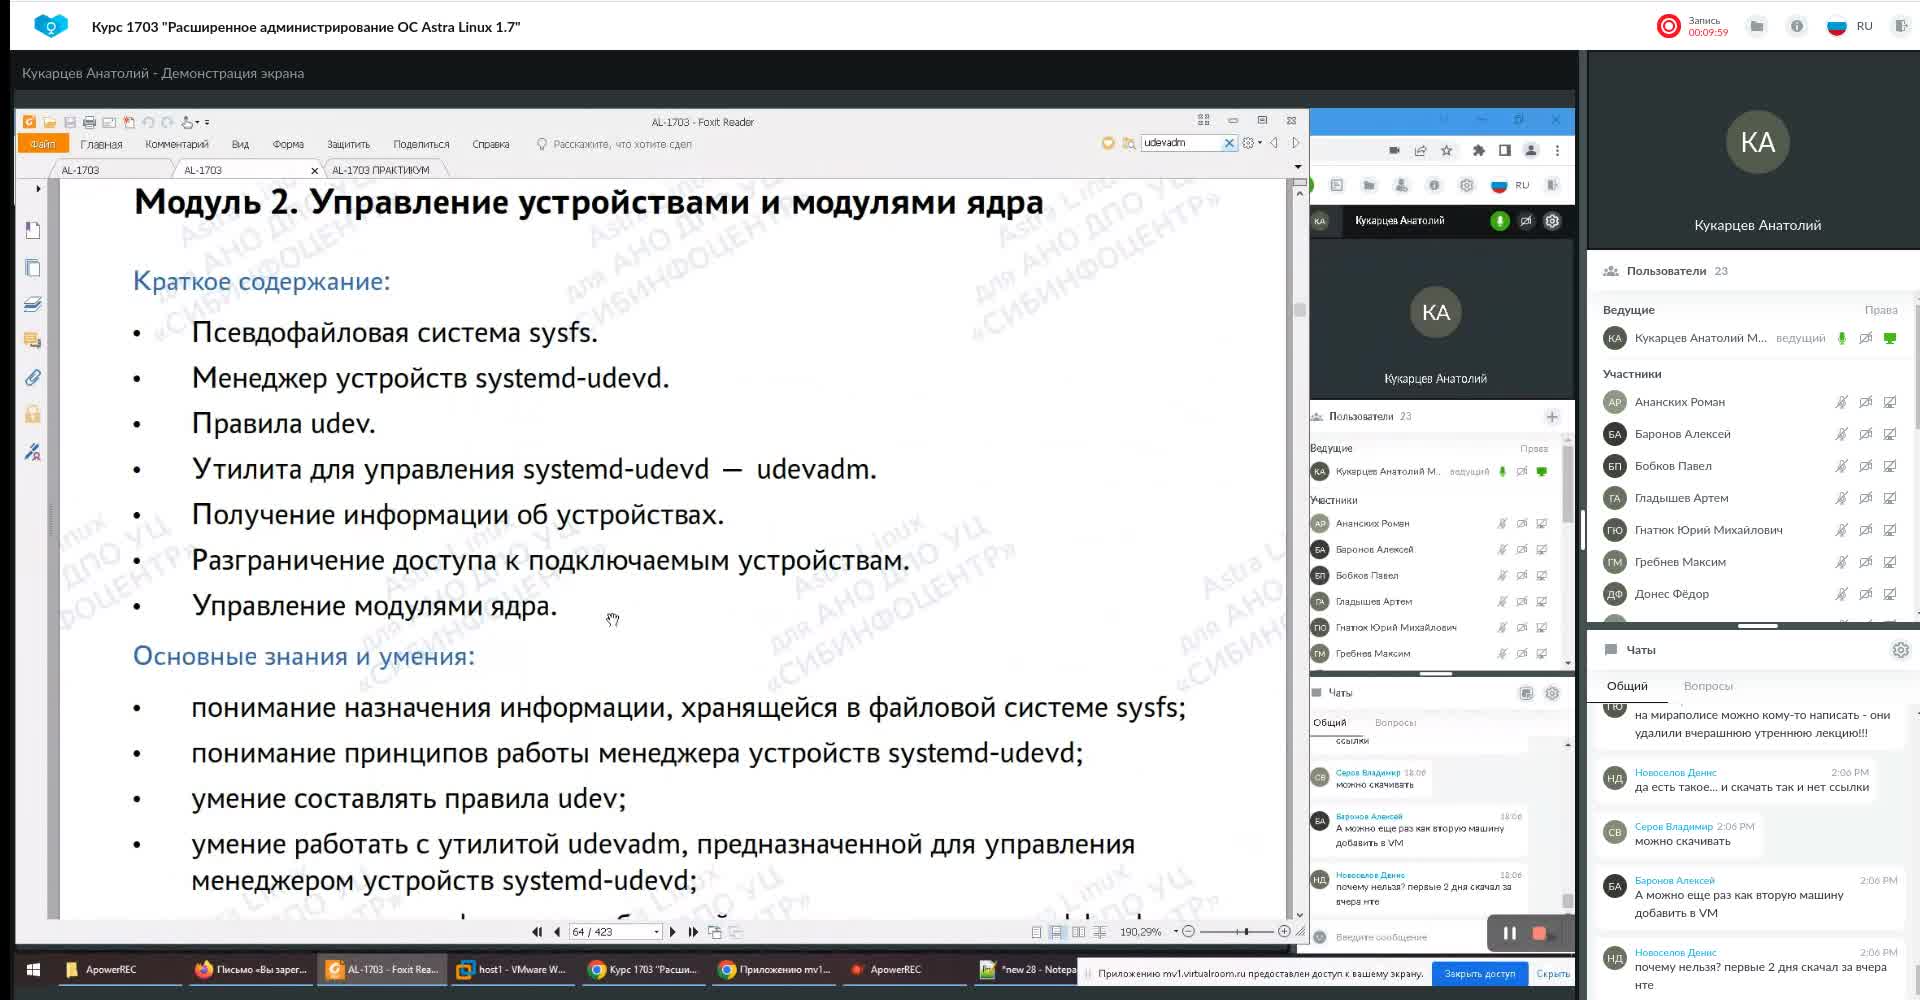
Task: Click Foxit search folder icon beside search box
Action: point(1129,143)
